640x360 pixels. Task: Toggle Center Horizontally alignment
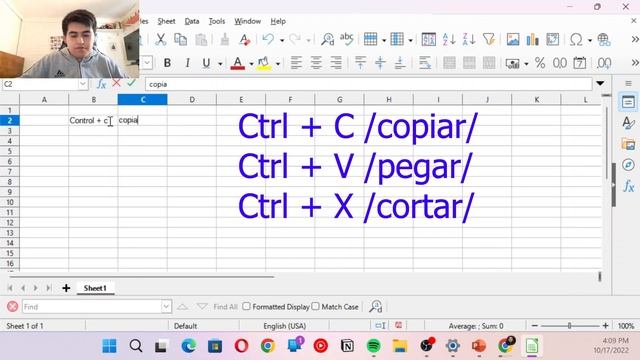316,63
